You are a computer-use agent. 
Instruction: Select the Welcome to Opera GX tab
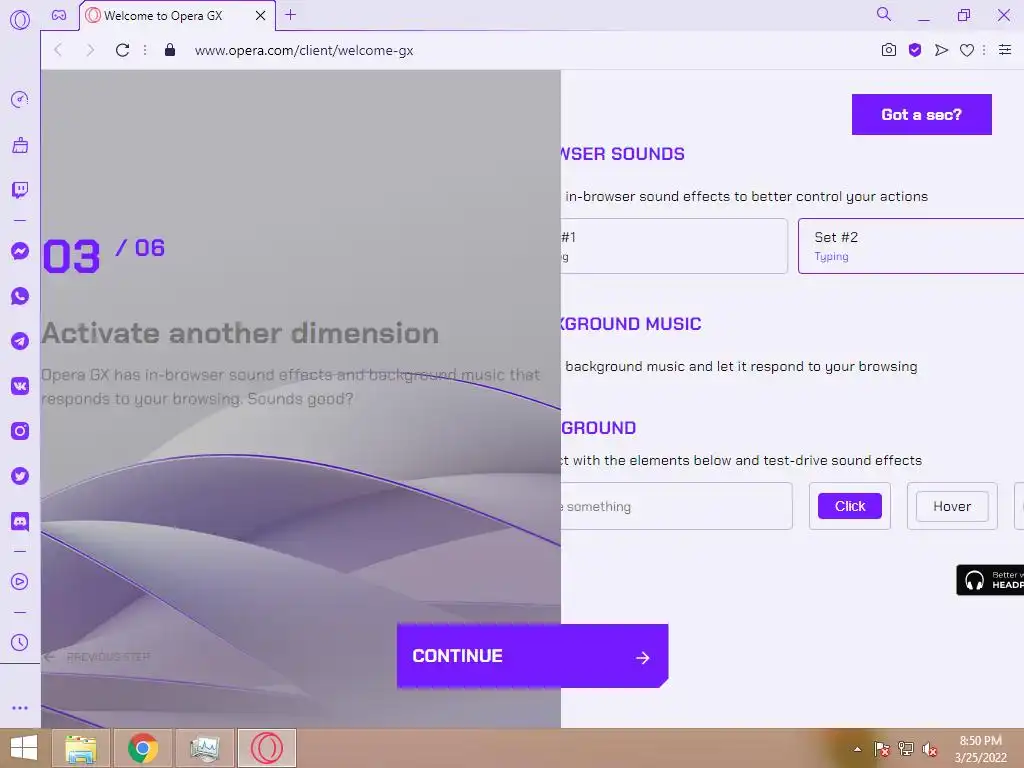click(177, 16)
